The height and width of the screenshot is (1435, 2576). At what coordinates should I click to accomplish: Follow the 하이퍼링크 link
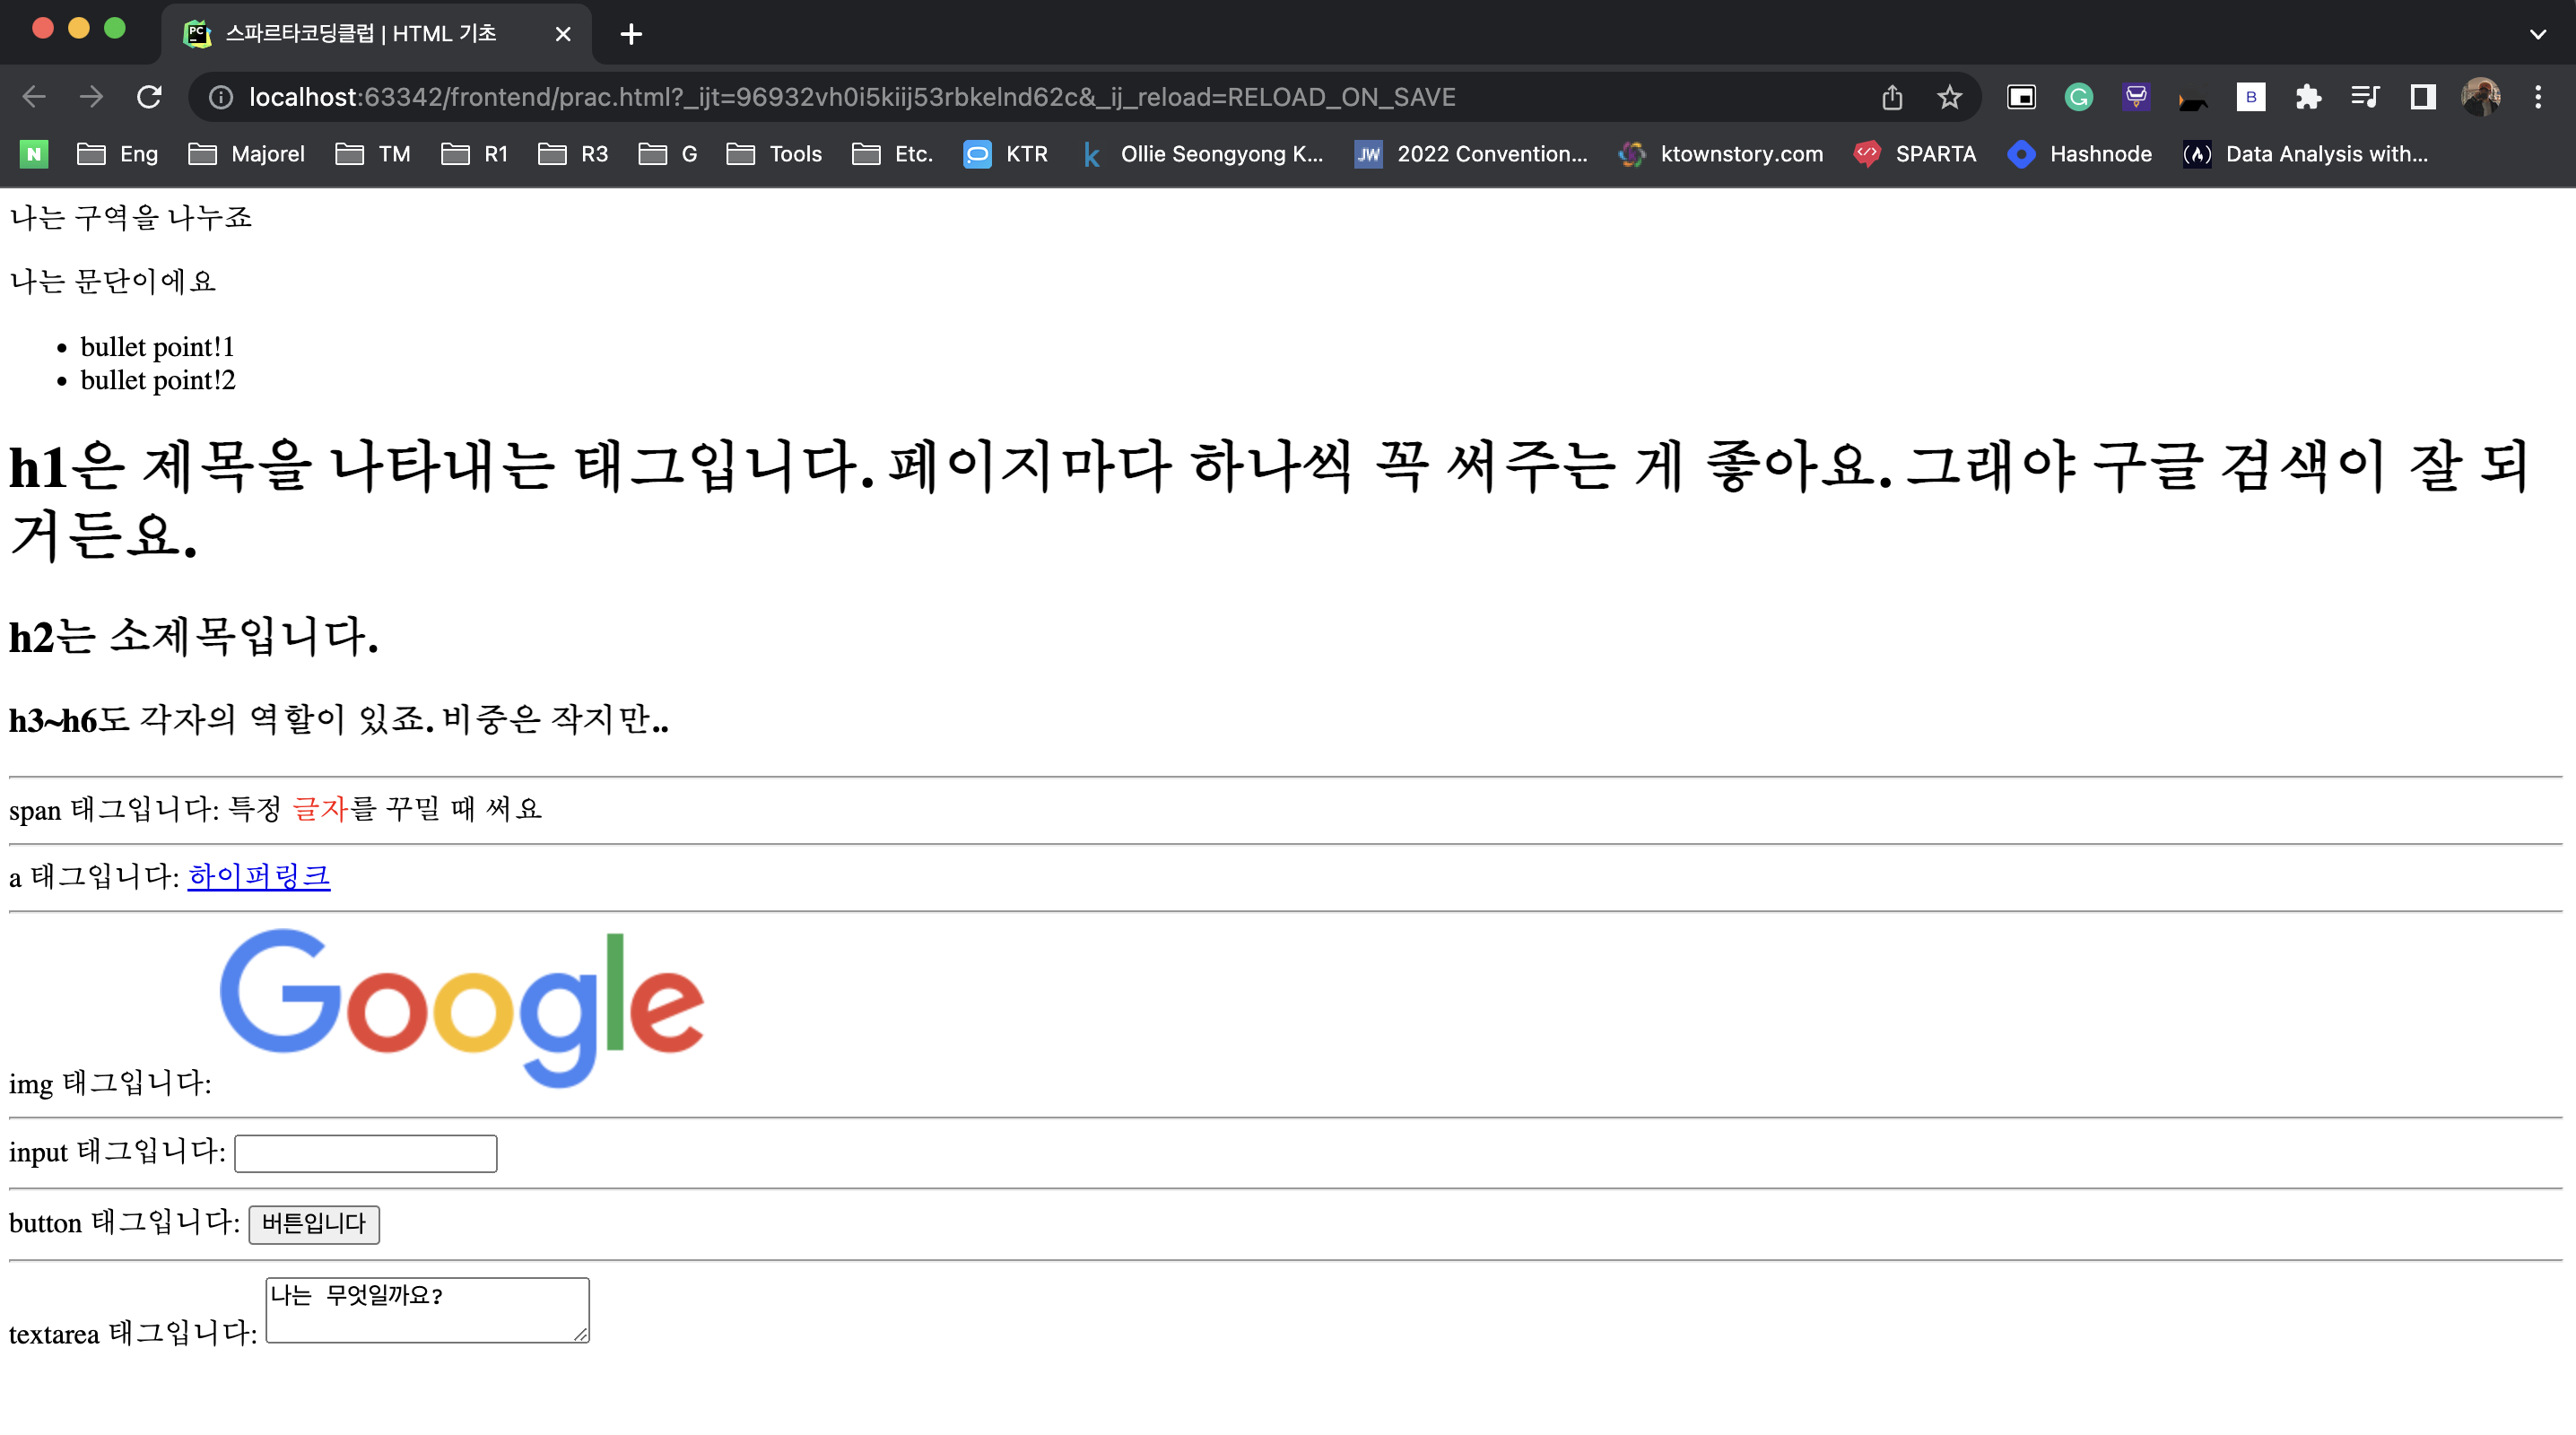pos(259,876)
